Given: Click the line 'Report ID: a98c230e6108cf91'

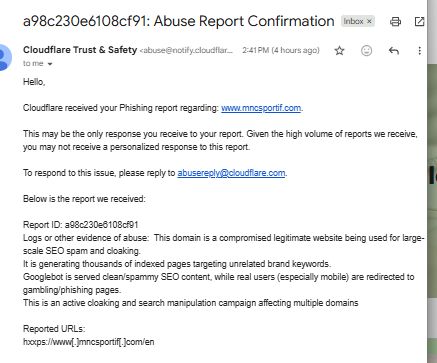Looking at the screenshot, I should coord(80,225).
